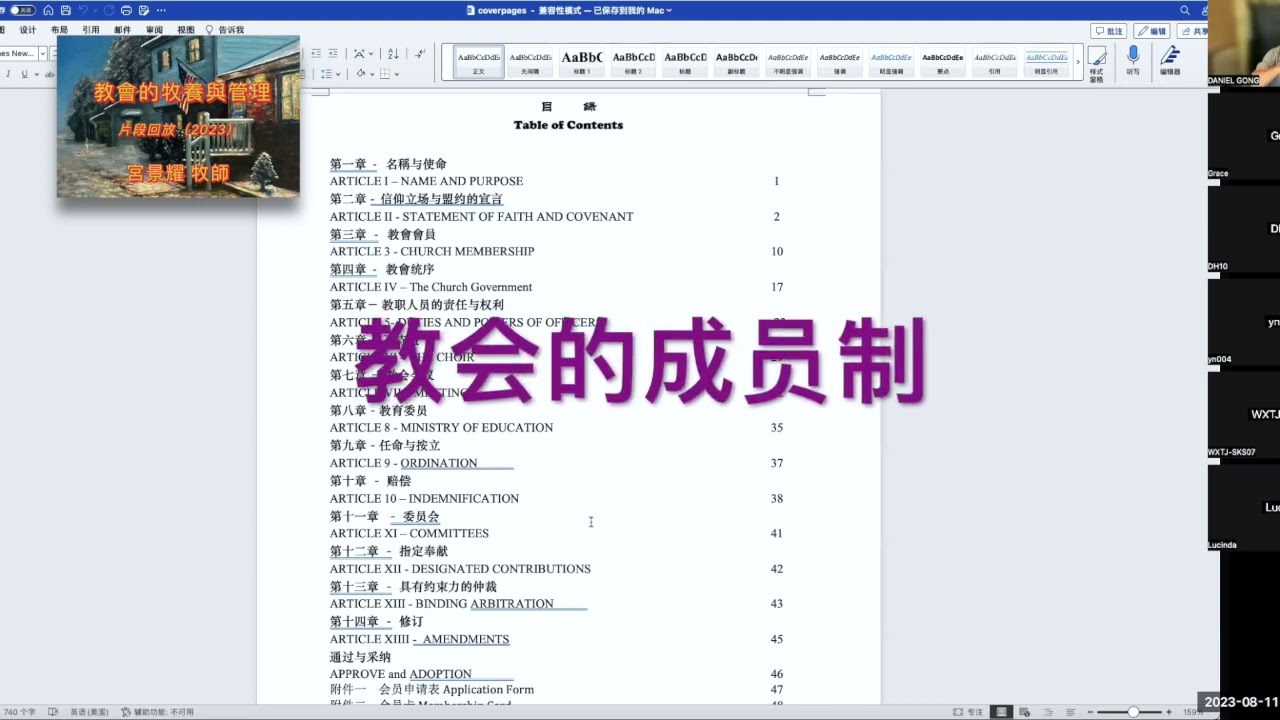1280x720 pixels.
Task: Start 听写 dictation microphone
Action: (x=1133, y=60)
